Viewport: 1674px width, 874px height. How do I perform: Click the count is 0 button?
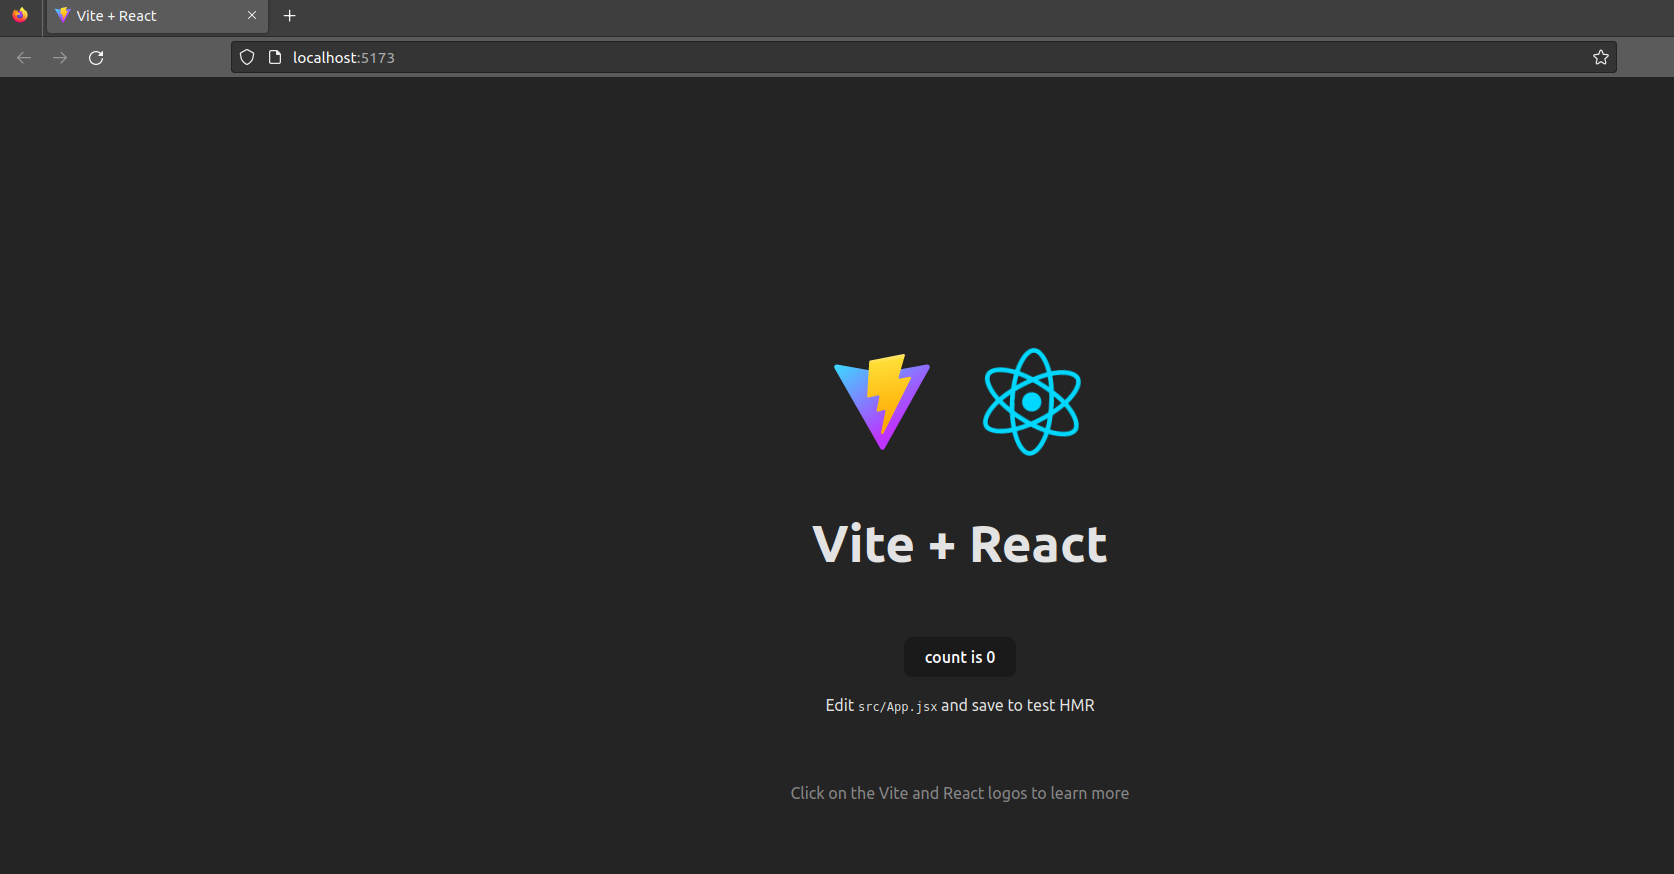[960, 657]
